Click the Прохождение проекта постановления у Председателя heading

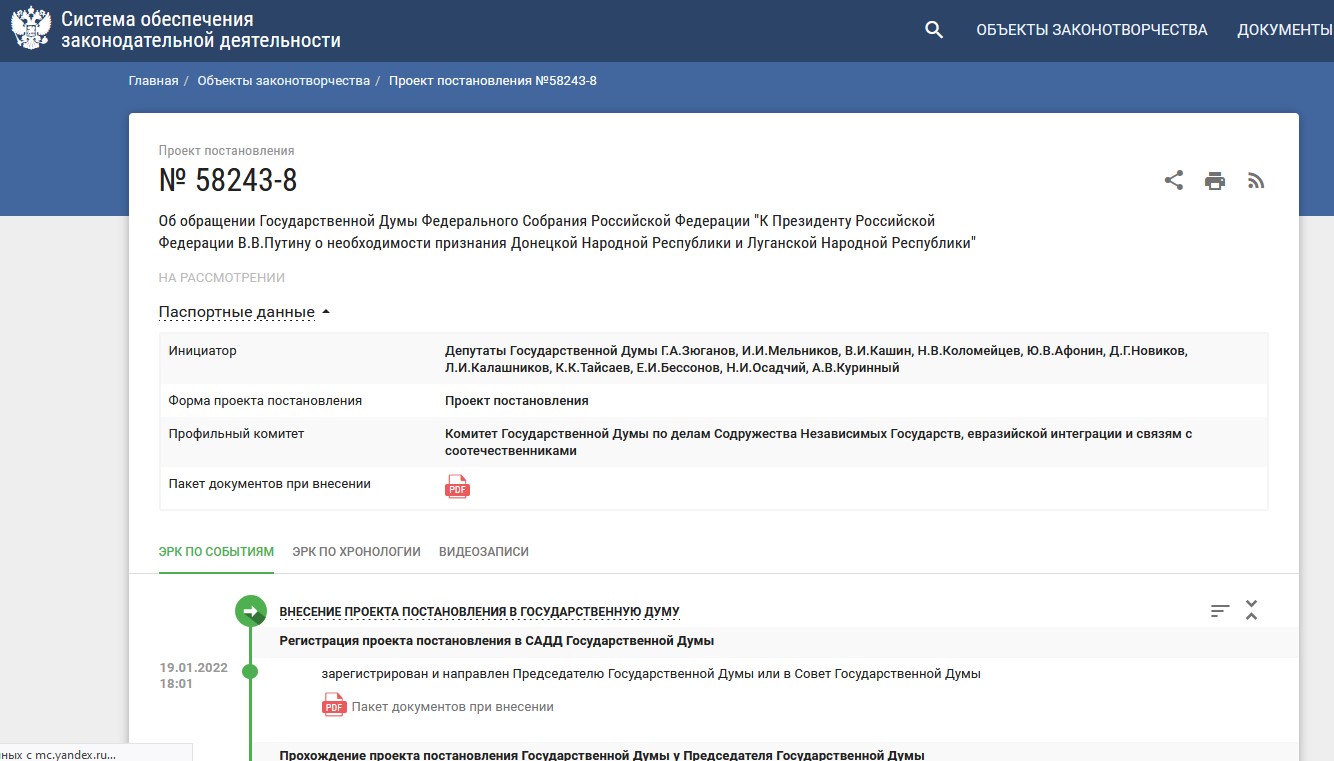[602, 754]
